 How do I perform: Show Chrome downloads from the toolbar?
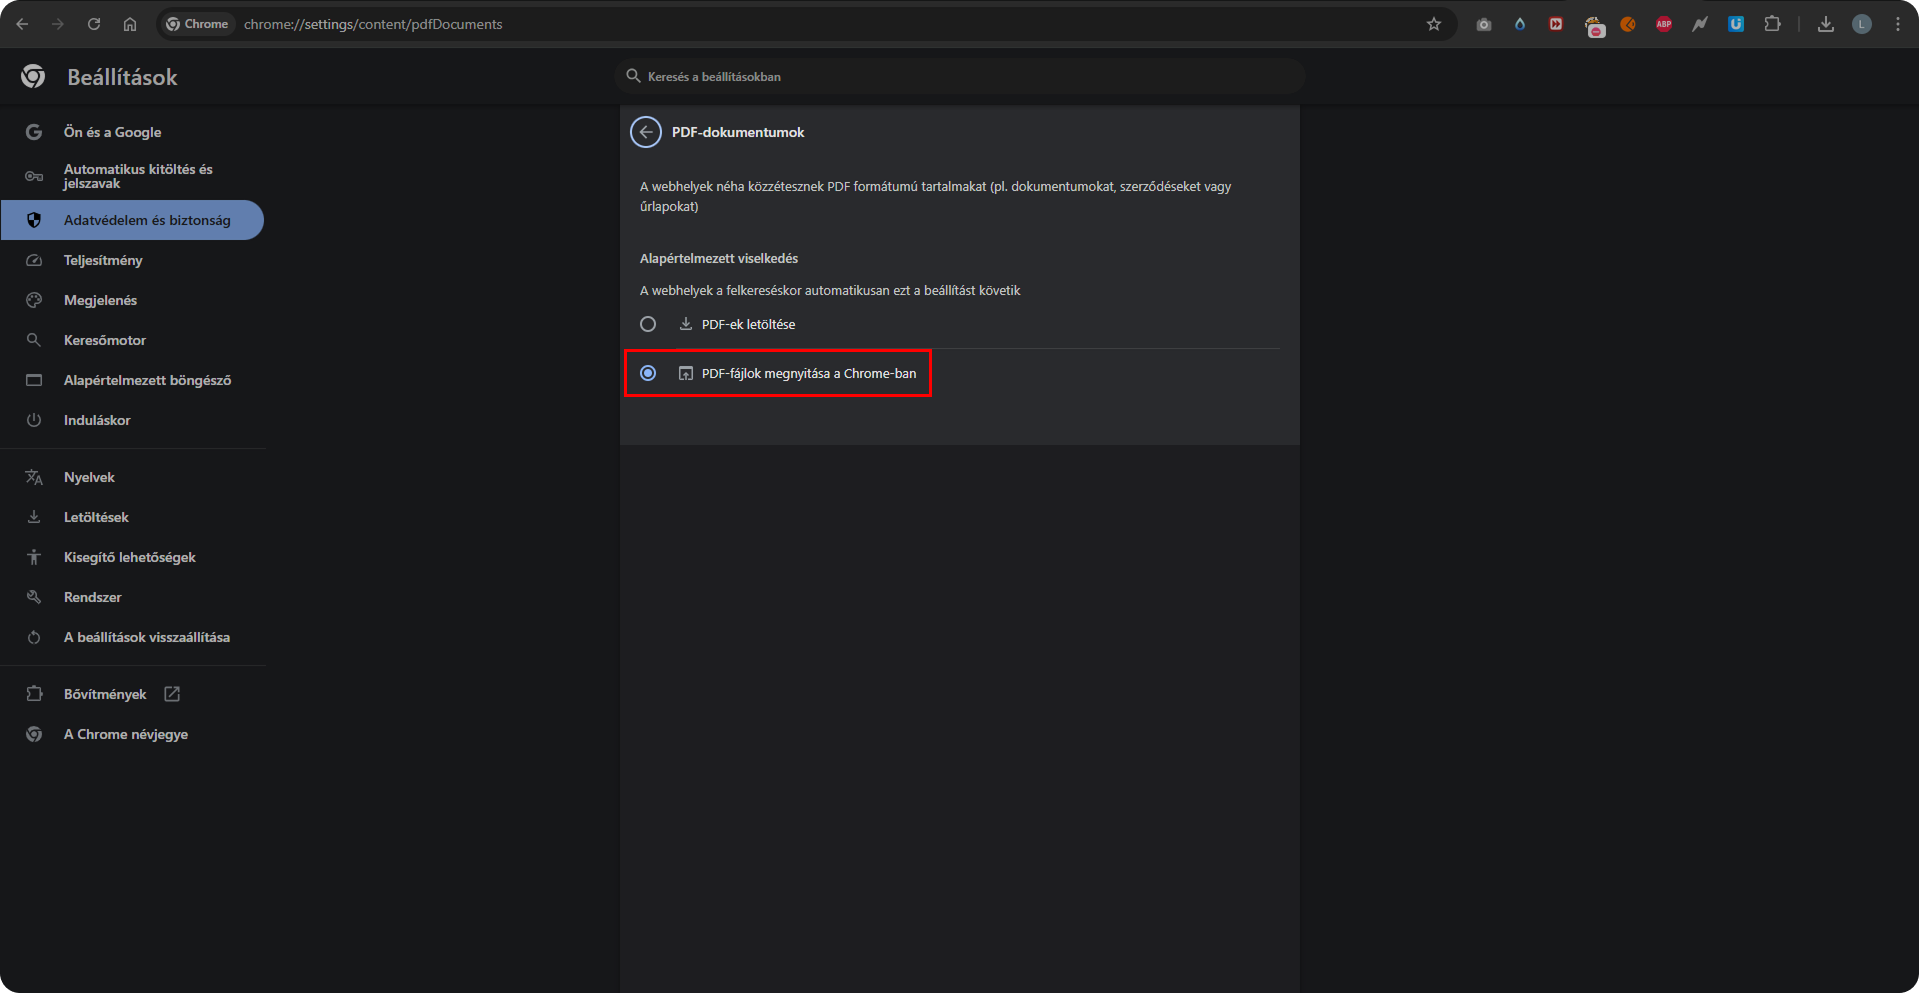[1826, 24]
